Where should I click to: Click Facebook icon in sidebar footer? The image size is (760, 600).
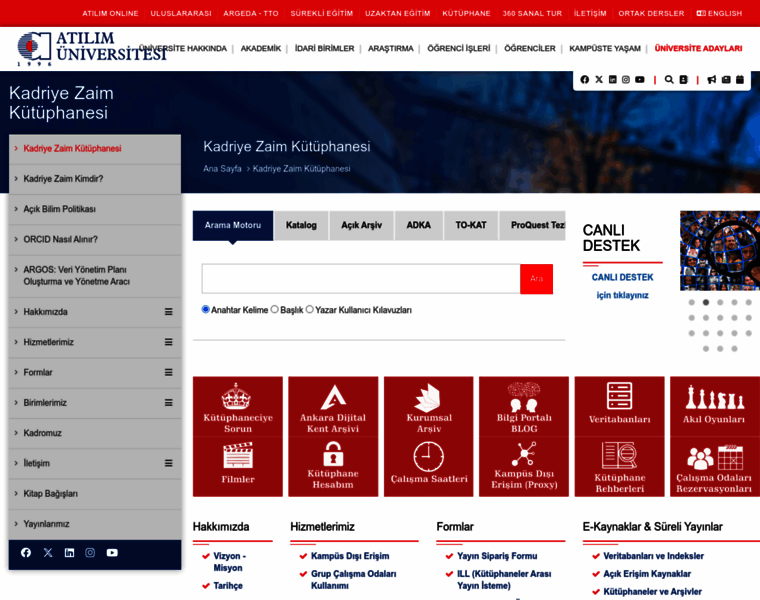coord(26,553)
